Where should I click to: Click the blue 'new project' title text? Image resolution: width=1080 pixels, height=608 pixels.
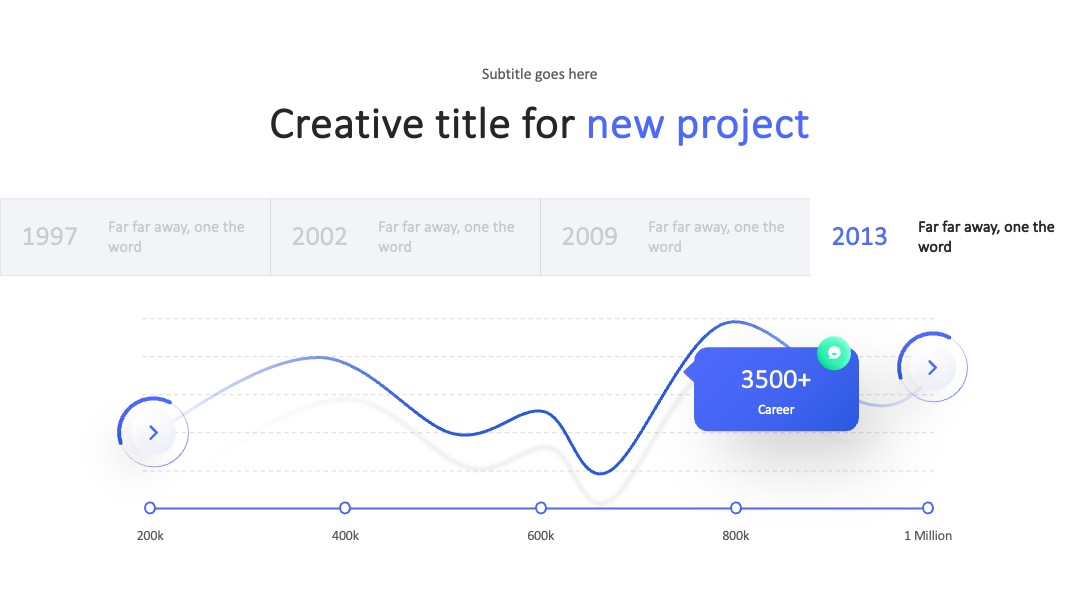pos(698,125)
